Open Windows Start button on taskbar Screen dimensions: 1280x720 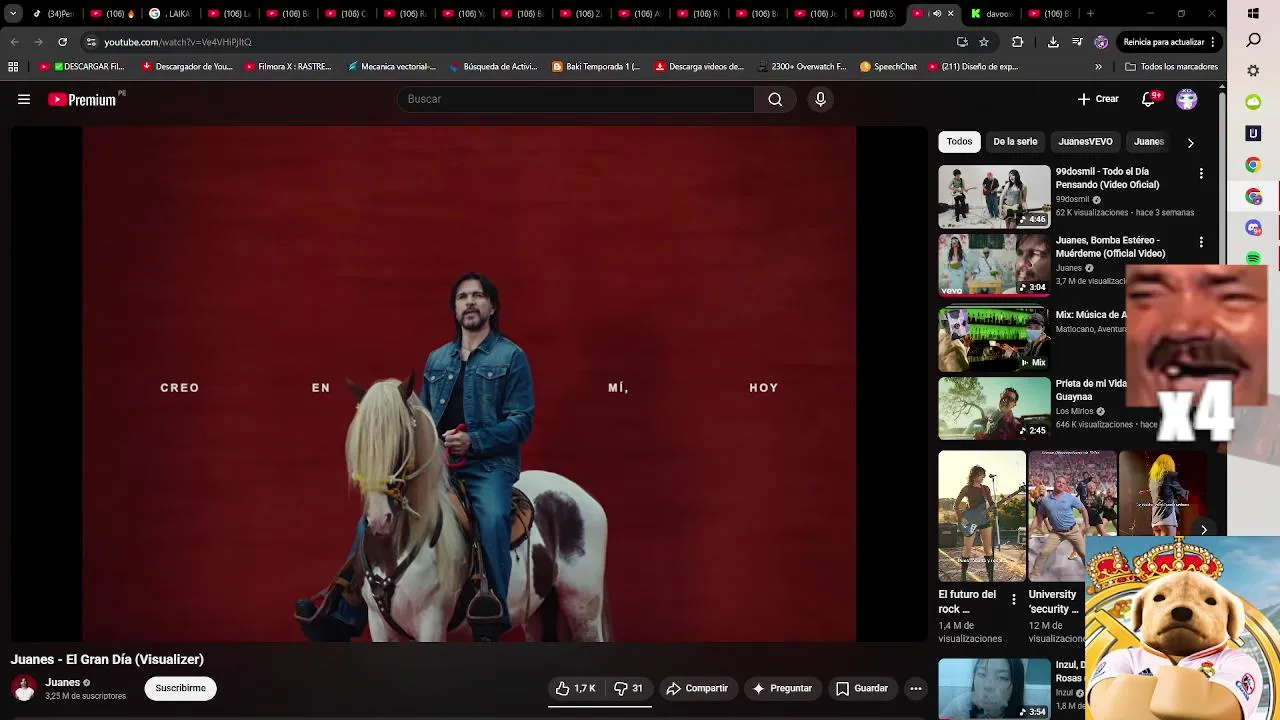coord(1253,14)
